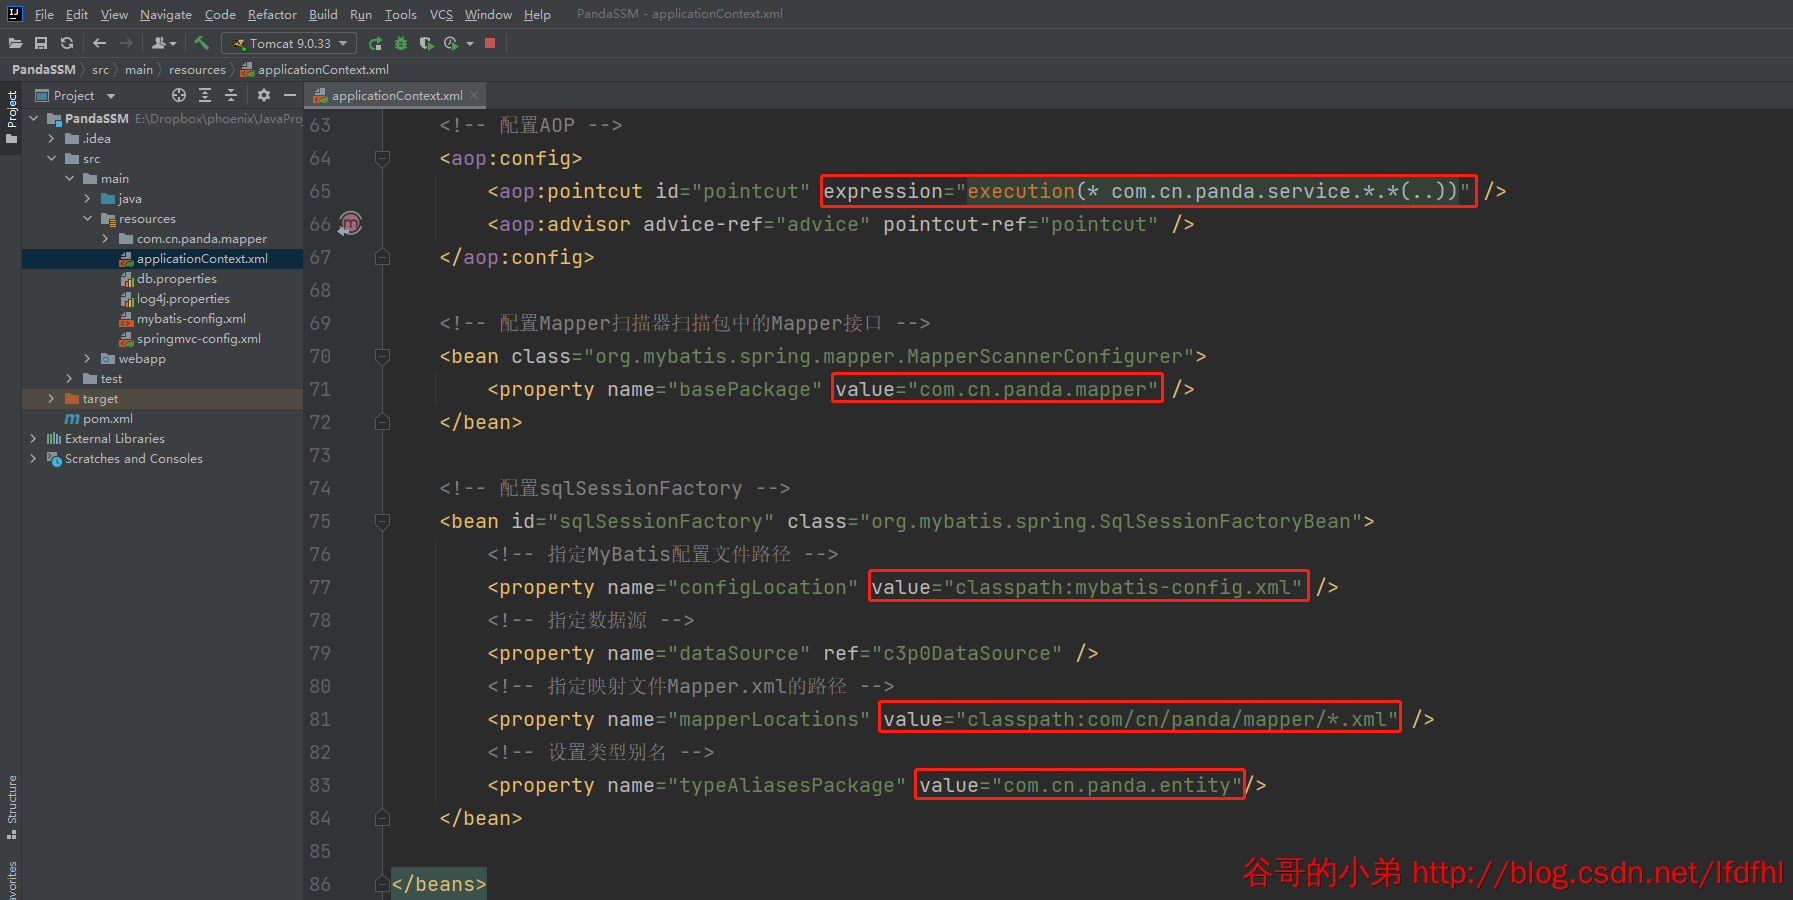Open the user profile icon dropdown
1793x900 pixels.
[164, 43]
